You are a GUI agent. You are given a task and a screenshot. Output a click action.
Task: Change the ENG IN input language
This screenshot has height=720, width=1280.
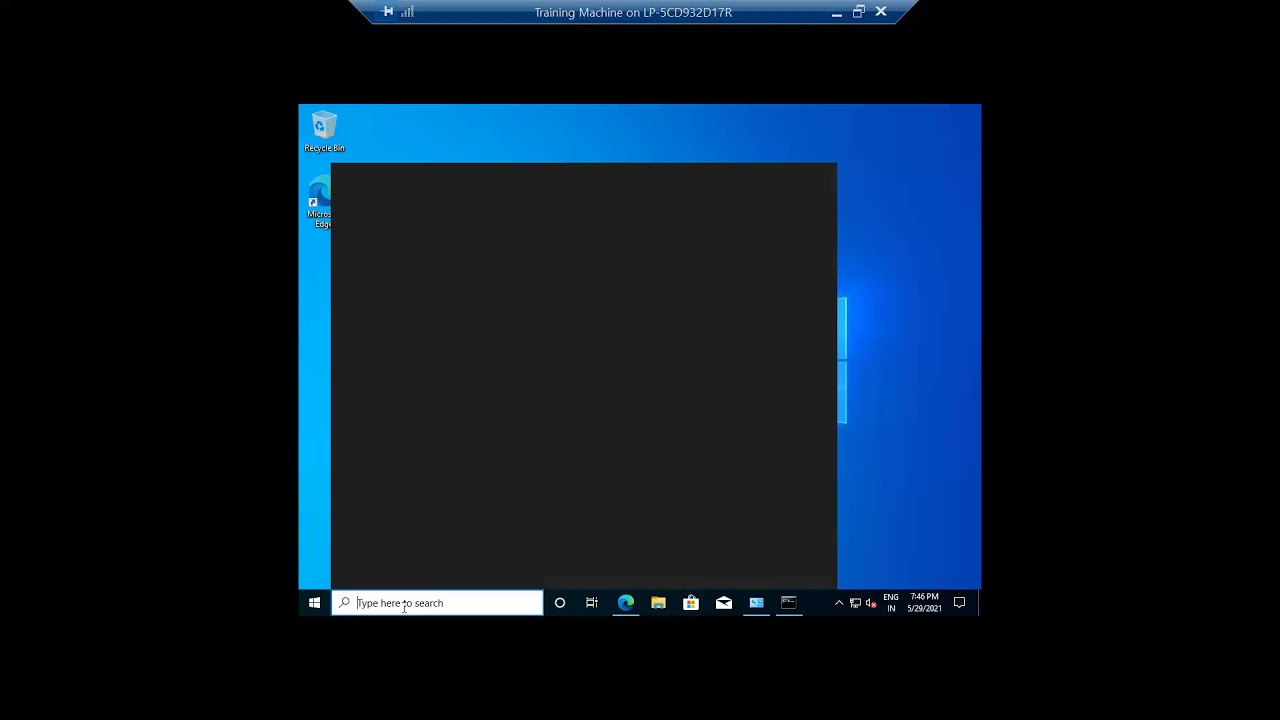(891, 603)
